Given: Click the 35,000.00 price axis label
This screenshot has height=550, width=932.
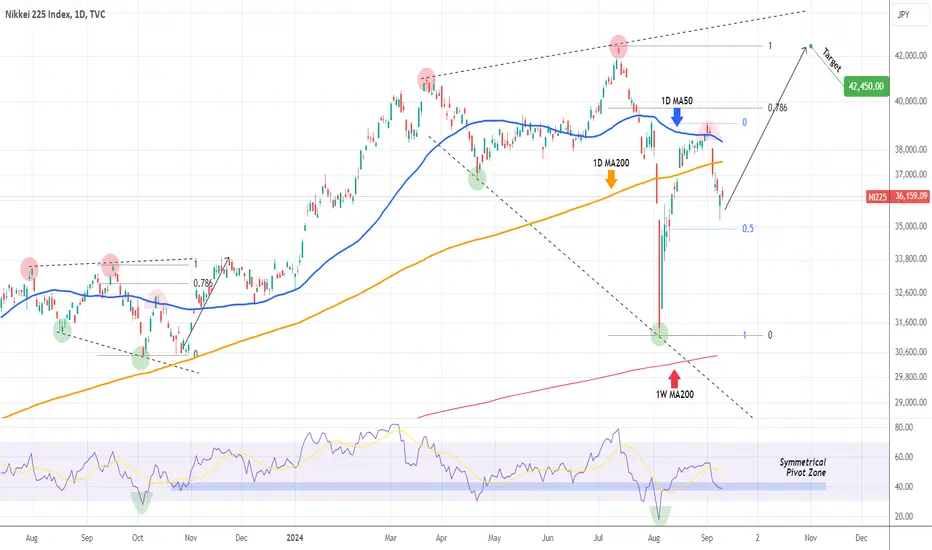Looking at the screenshot, I should pos(911,227).
